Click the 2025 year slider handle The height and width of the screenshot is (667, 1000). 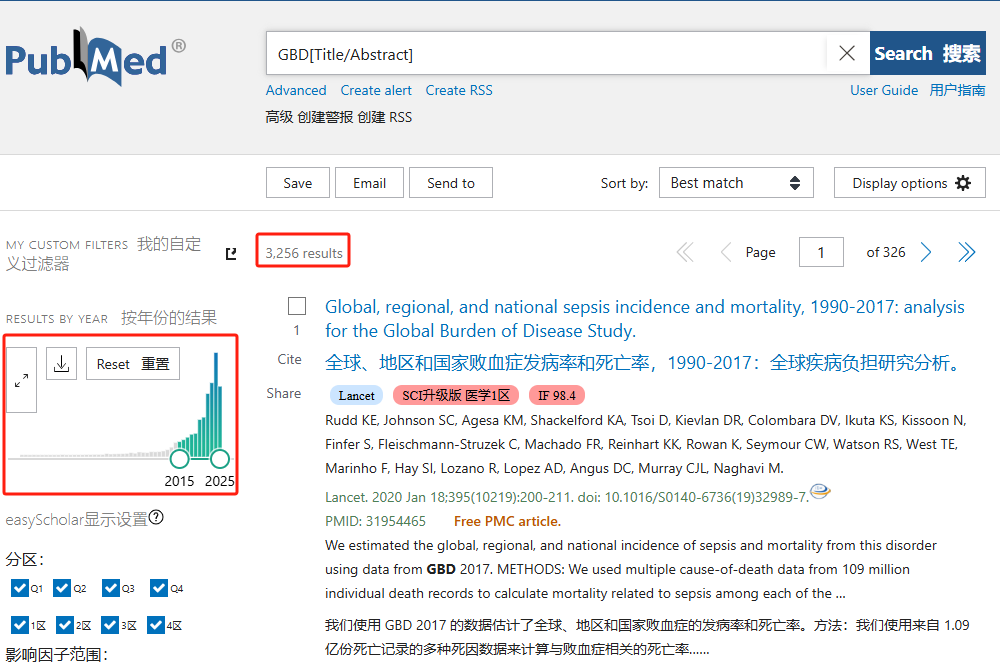pyautogui.click(x=220, y=458)
